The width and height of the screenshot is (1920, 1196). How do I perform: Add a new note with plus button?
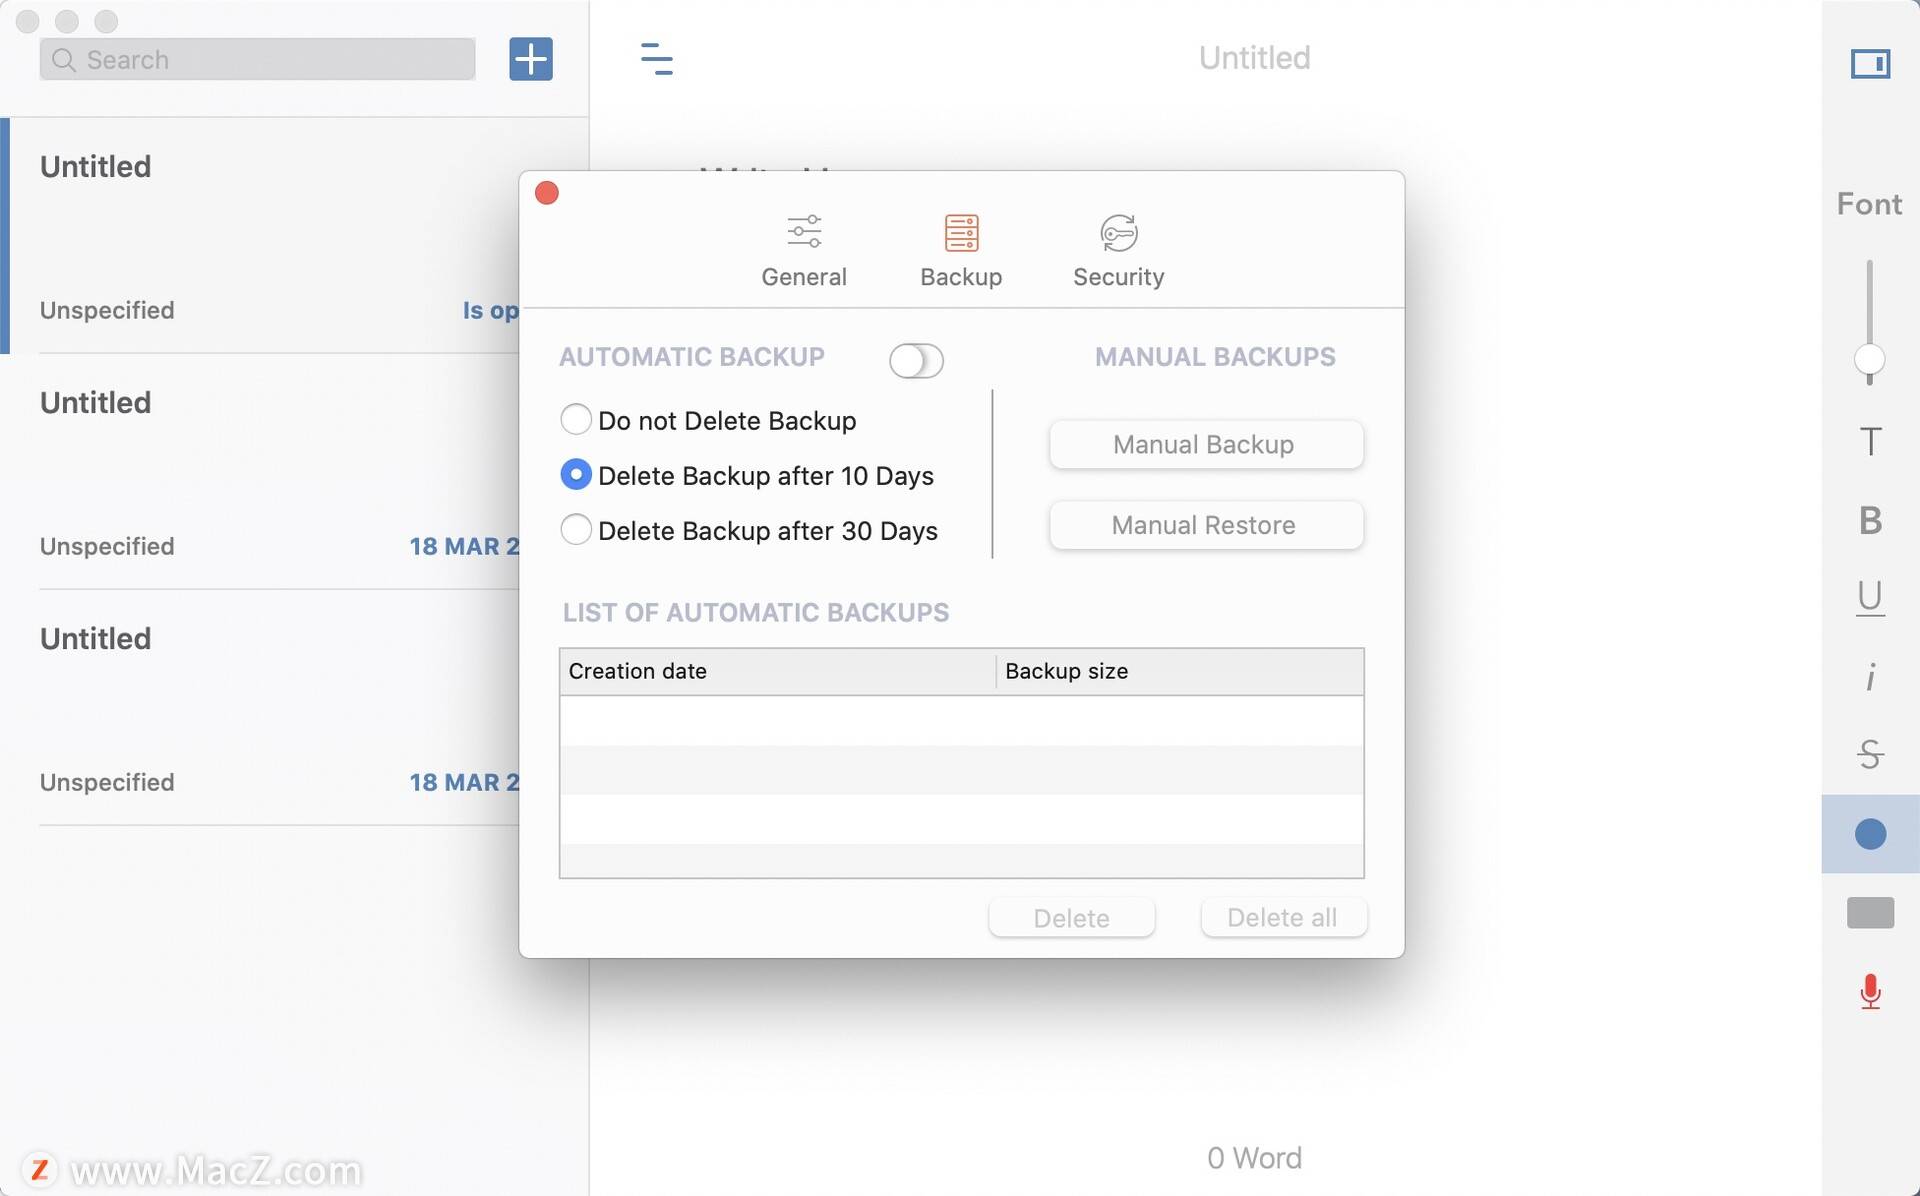530,59
